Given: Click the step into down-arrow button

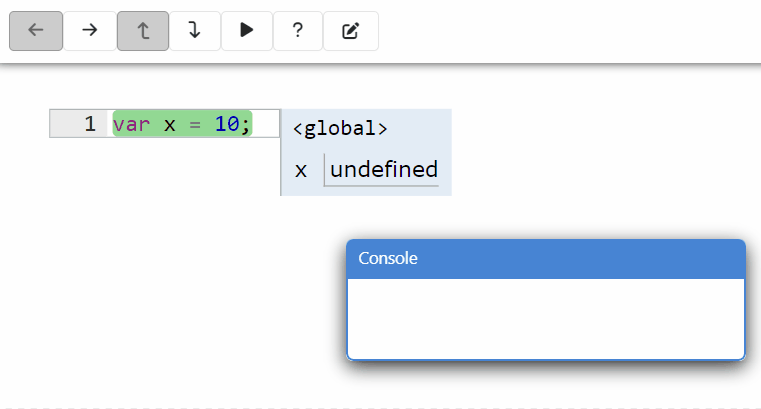Looking at the screenshot, I should (194, 30).
